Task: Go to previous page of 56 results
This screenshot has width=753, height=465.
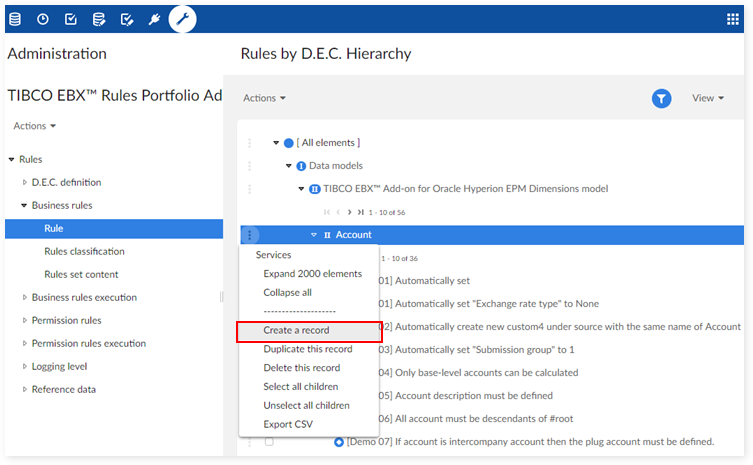Action: pyautogui.click(x=338, y=212)
